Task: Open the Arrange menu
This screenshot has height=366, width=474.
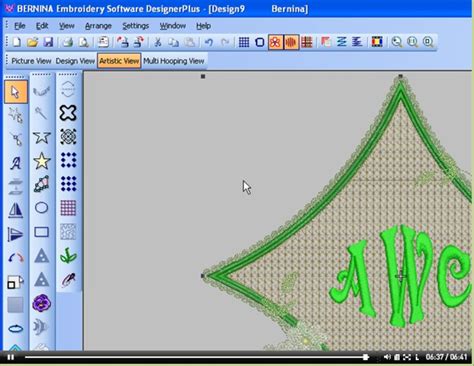Action: (x=98, y=26)
